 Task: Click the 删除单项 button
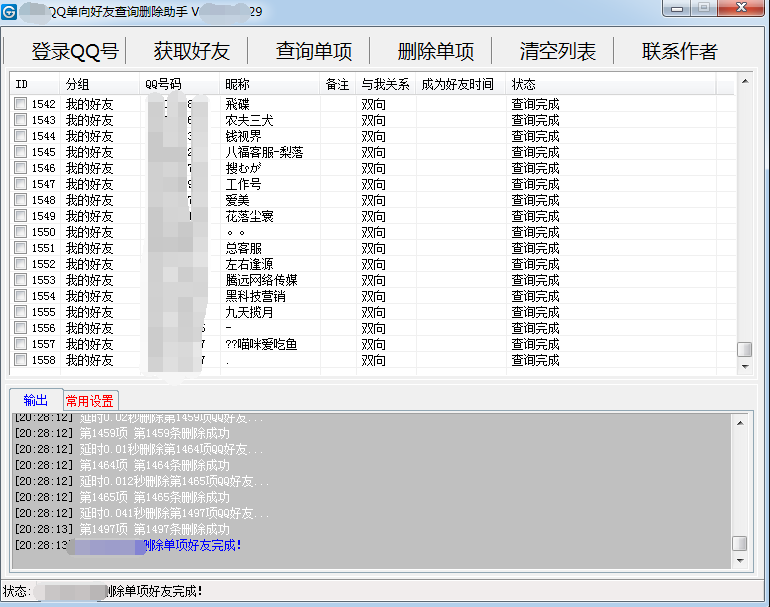(x=436, y=51)
